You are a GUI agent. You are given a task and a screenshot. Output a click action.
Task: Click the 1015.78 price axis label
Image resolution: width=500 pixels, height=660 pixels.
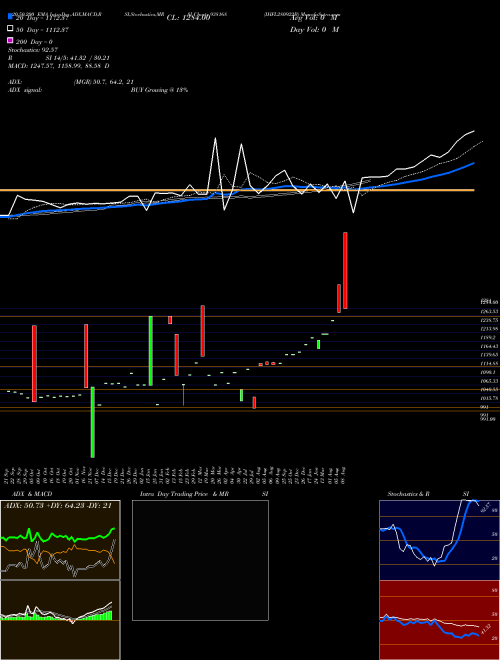pos(489,398)
